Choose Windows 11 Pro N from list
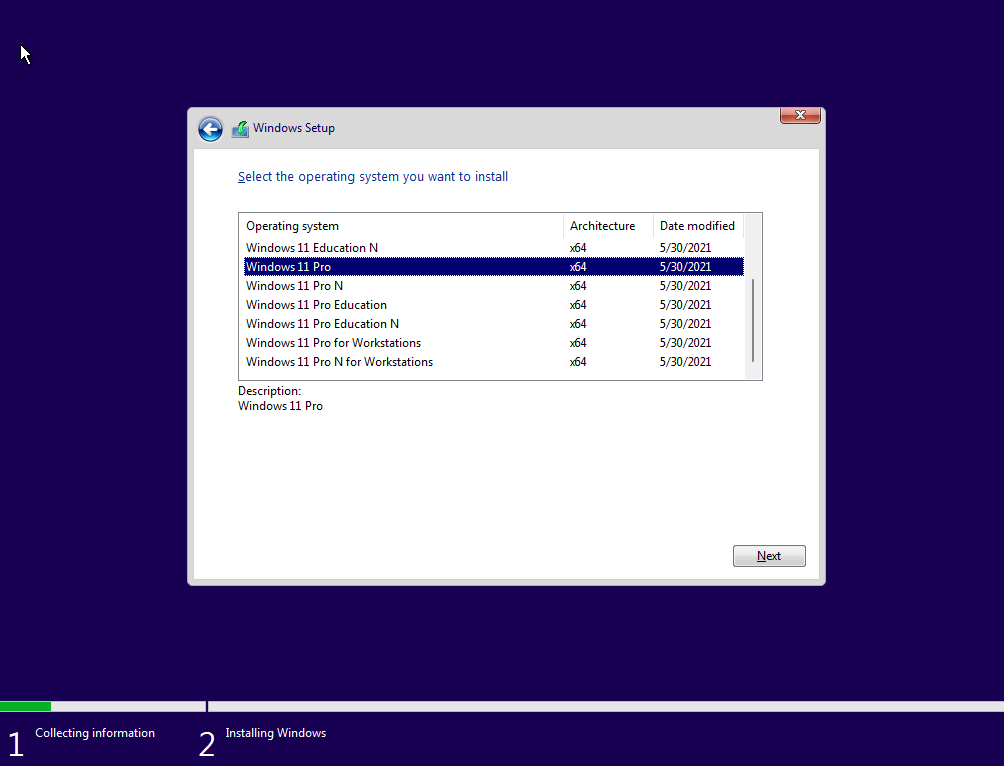Image resolution: width=1004 pixels, height=766 pixels. [295, 286]
